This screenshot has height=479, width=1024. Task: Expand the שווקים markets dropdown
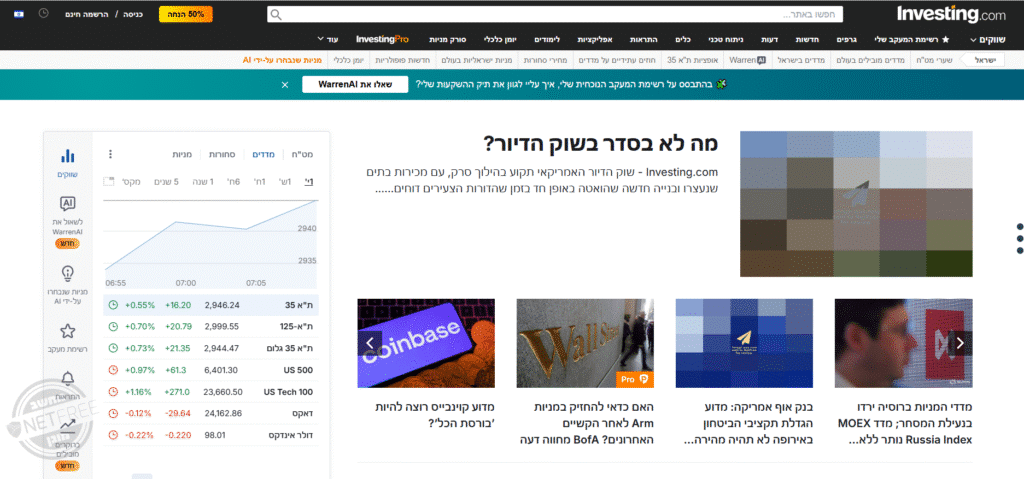point(987,39)
